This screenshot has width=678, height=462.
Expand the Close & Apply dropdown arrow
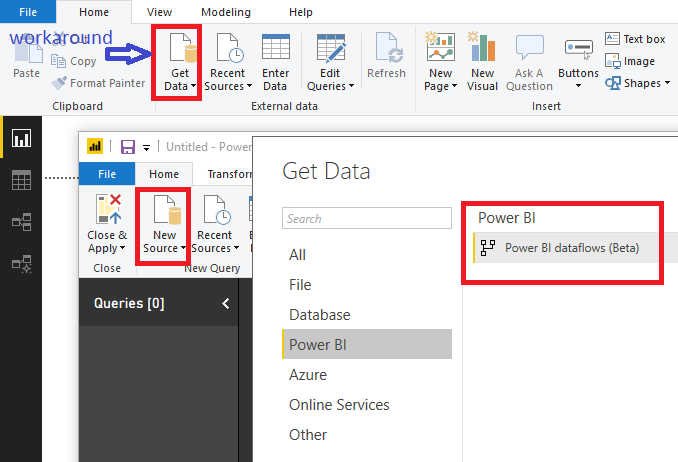coord(122,248)
